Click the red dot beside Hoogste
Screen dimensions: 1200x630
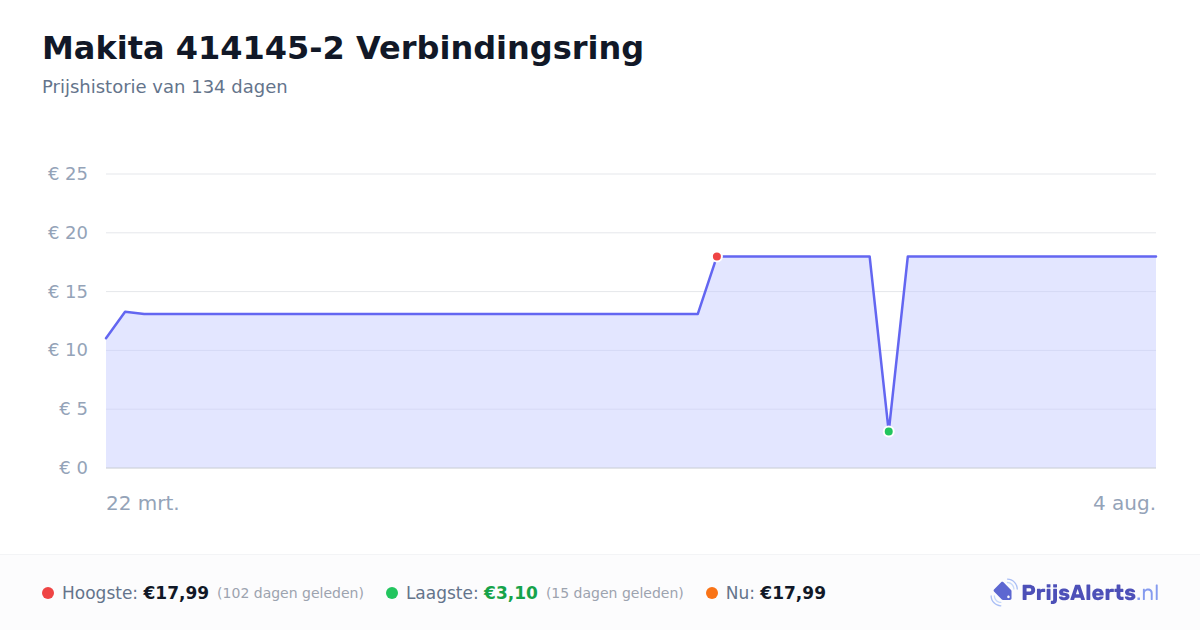pyautogui.click(x=48, y=593)
